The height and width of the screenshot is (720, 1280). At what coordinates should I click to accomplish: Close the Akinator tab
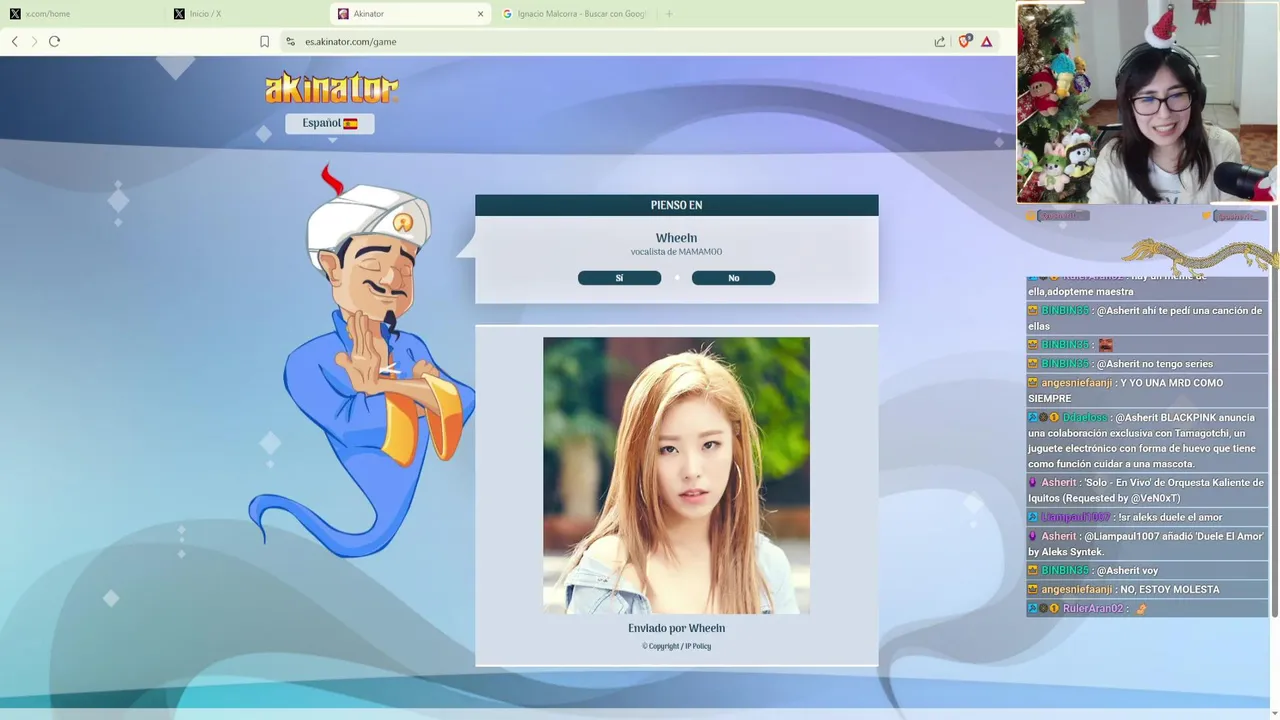480,14
